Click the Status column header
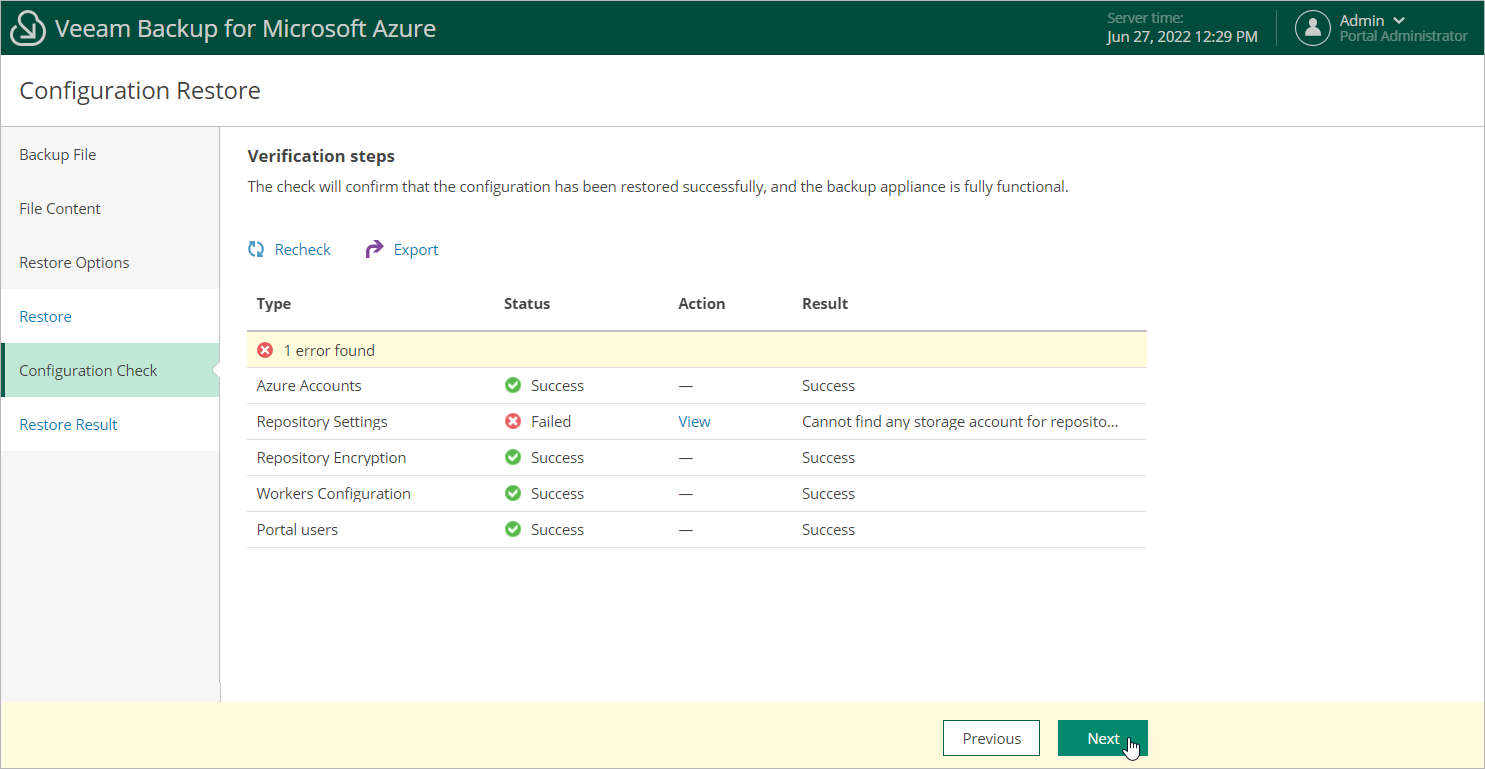 click(x=527, y=304)
